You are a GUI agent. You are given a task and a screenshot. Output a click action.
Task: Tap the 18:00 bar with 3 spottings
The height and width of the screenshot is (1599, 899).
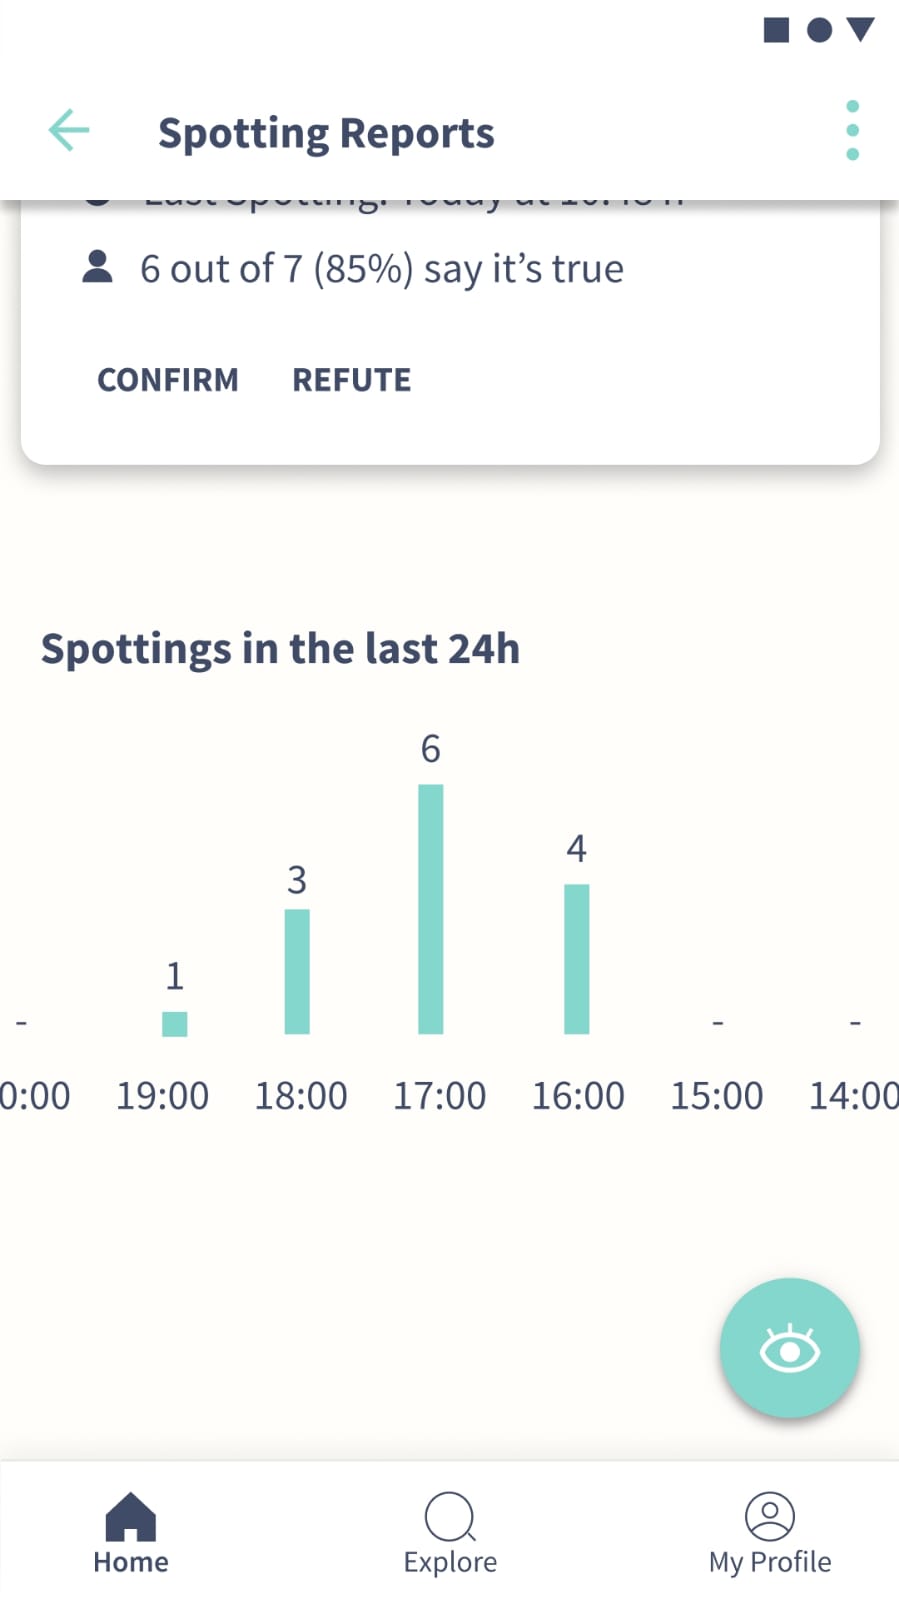click(297, 971)
